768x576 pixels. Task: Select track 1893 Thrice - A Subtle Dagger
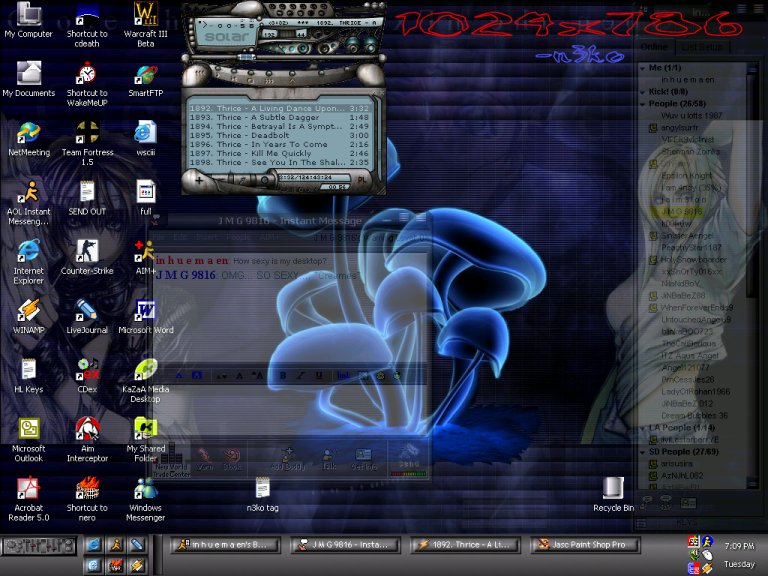(x=279, y=118)
